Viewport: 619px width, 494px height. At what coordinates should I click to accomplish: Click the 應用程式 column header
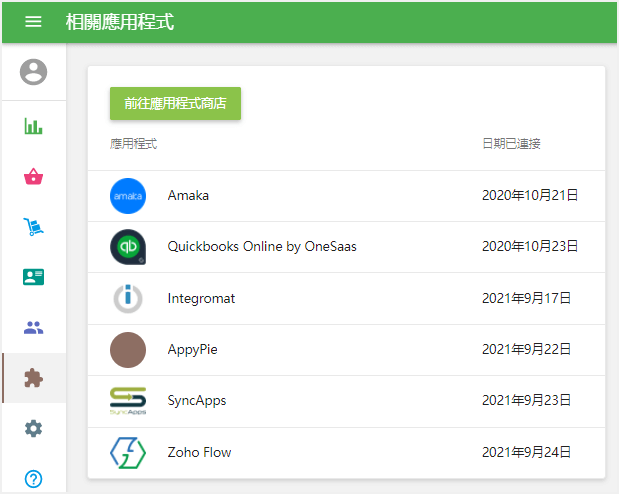[133, 144]
